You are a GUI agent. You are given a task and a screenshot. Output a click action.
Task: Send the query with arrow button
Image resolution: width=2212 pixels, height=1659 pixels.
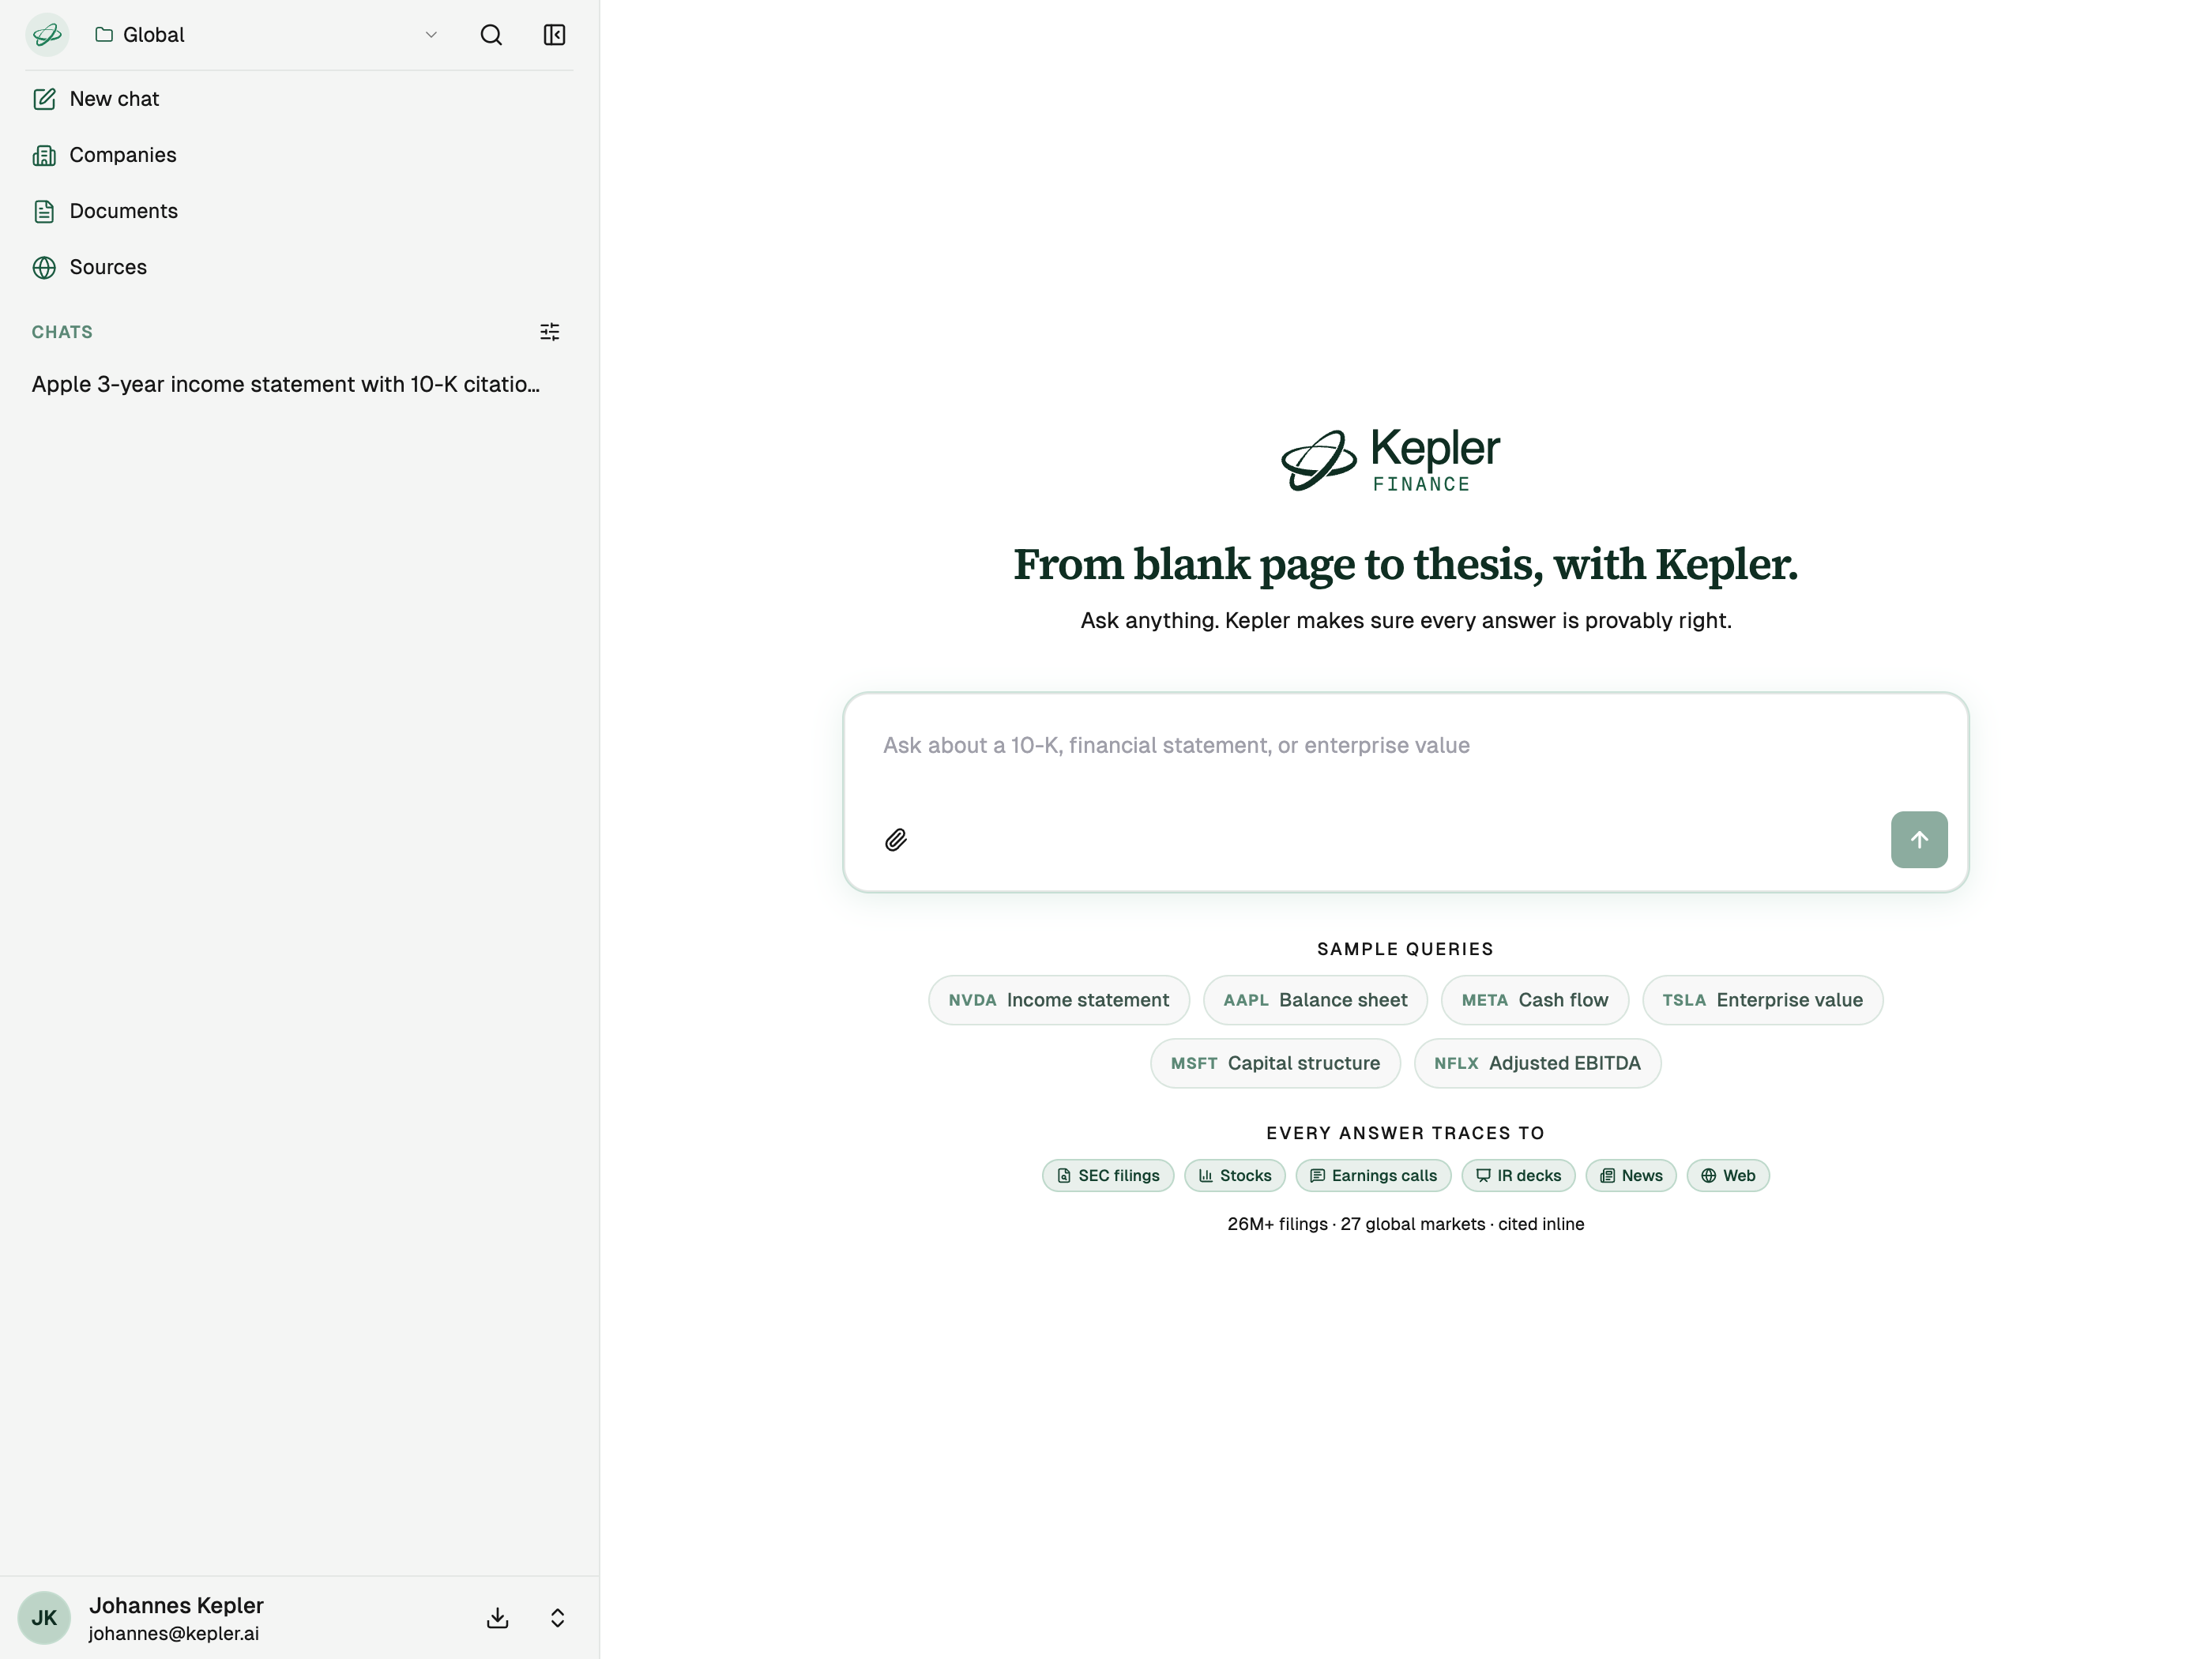1918,840
